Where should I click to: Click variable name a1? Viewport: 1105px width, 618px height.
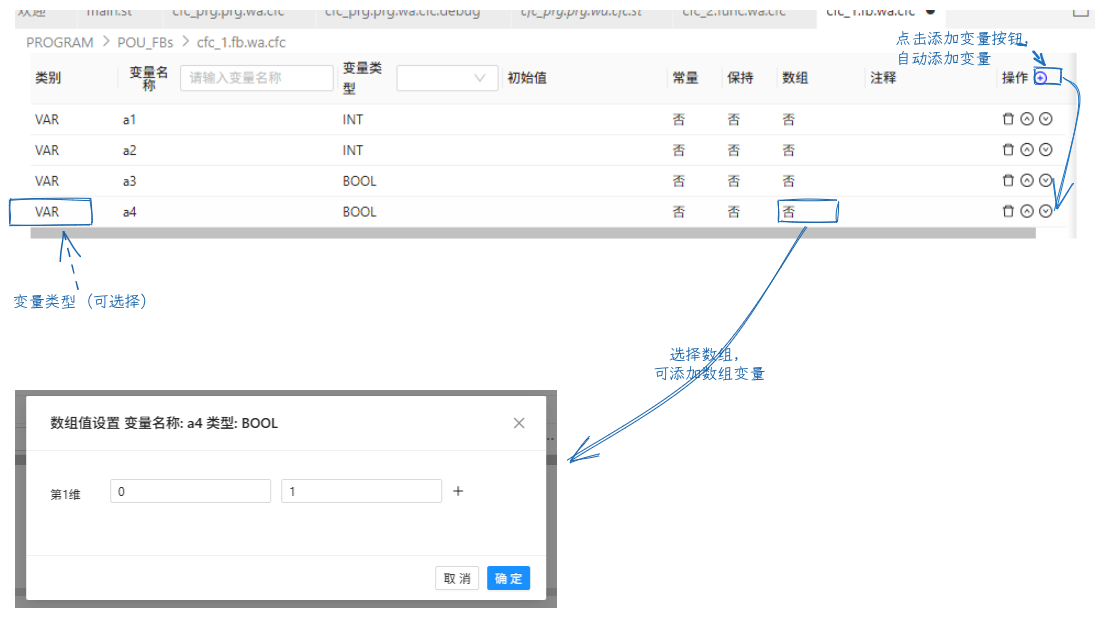(x=129, y=119)
